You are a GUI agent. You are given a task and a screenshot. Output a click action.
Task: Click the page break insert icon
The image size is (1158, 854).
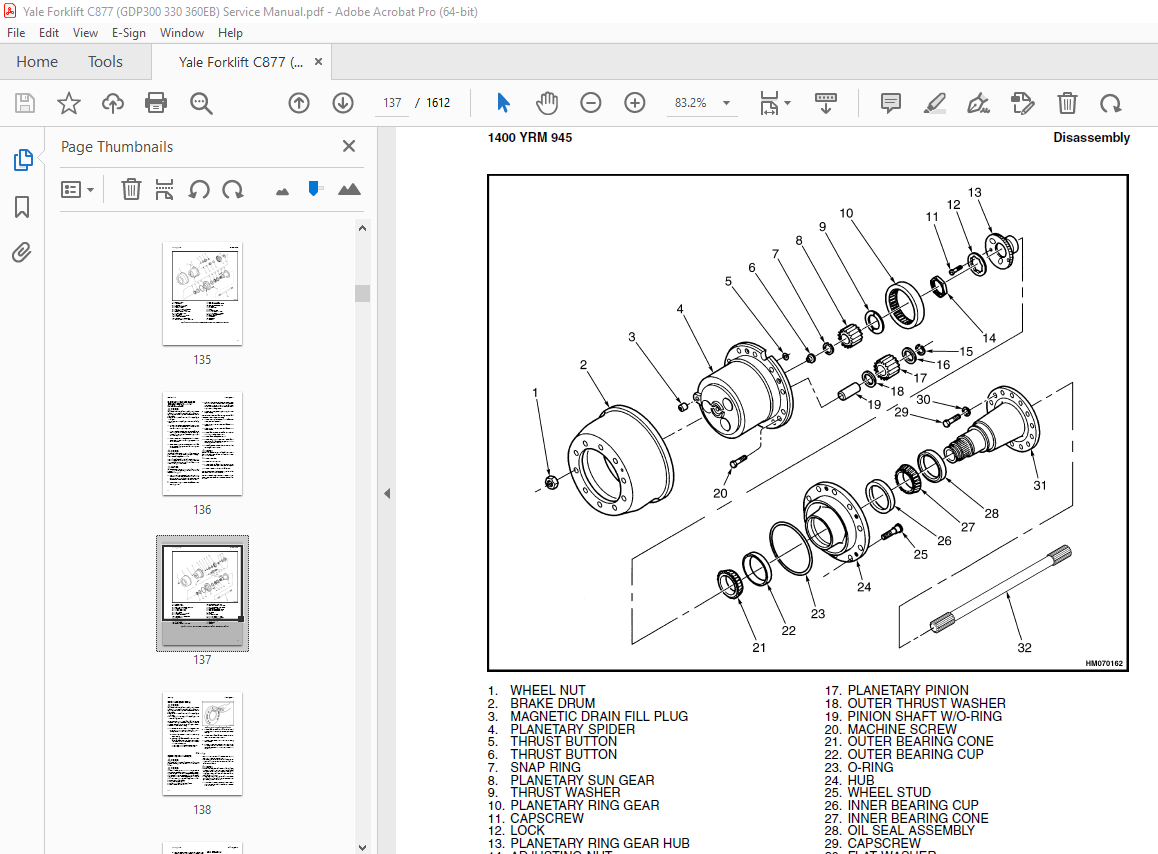164,189
